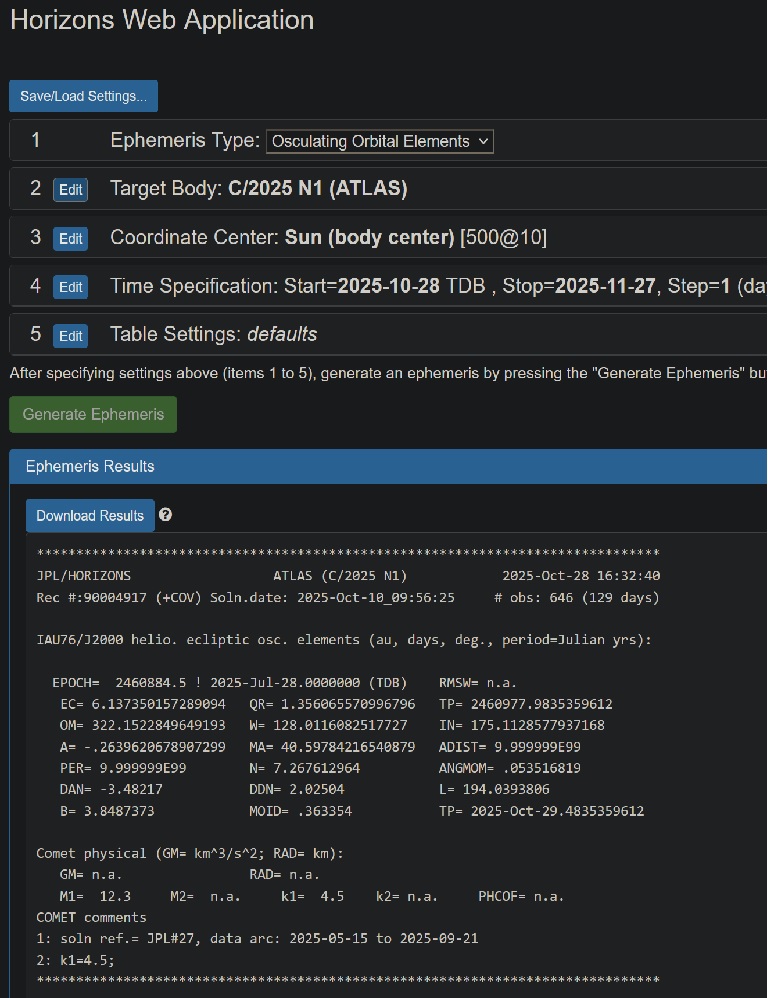Click the L= 194.0393806 value

pos(494,789)
